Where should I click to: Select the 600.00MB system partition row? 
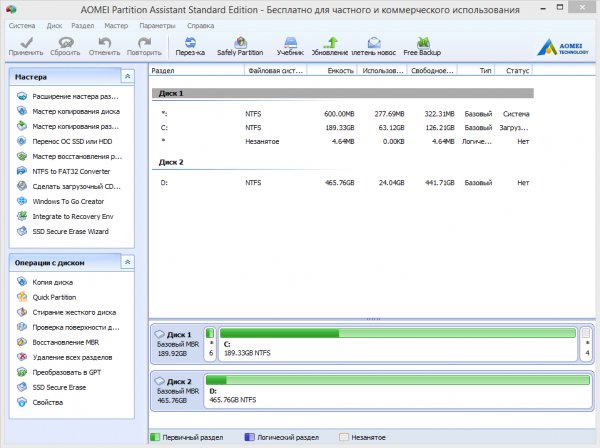(x=342, y=114)
